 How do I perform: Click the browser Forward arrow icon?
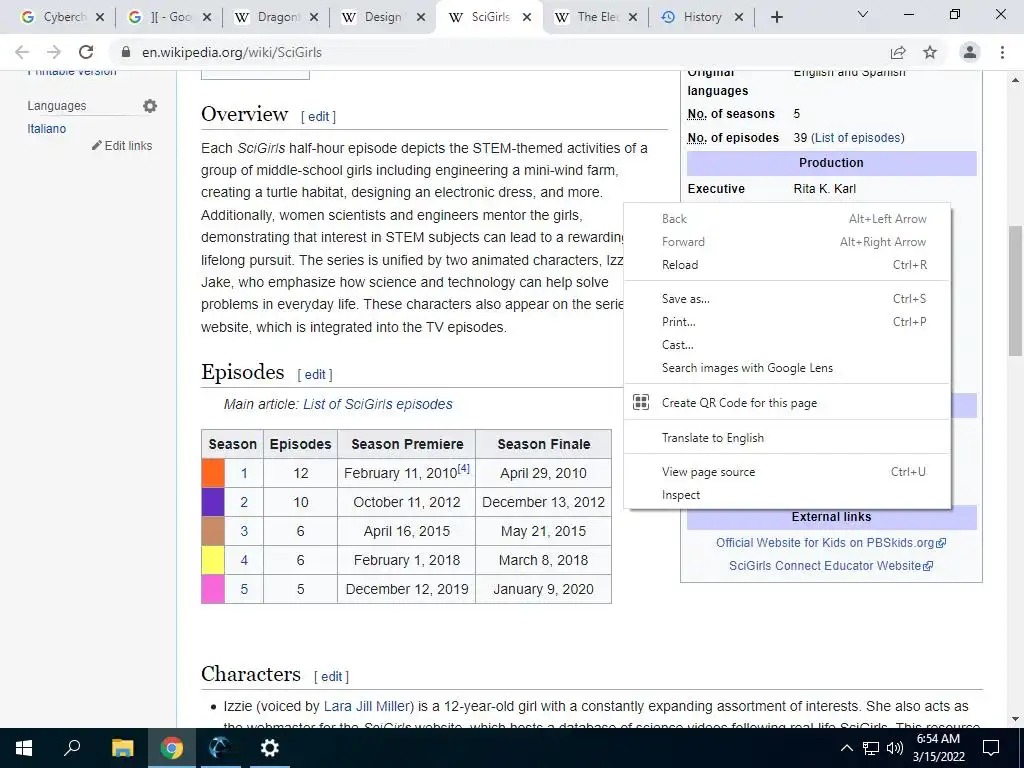click(x=54, y=52)
